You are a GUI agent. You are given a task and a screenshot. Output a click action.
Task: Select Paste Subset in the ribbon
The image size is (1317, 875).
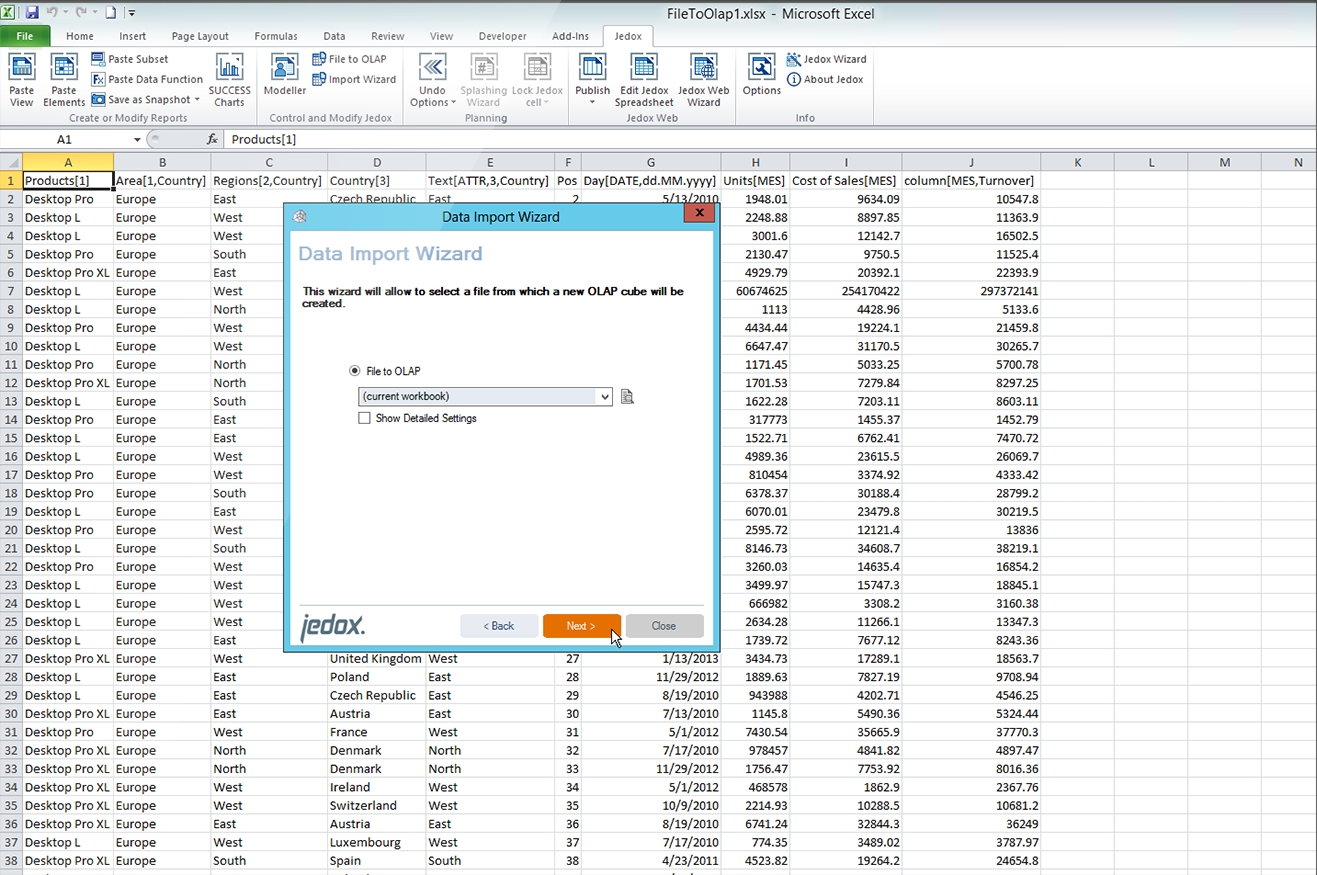130,59
